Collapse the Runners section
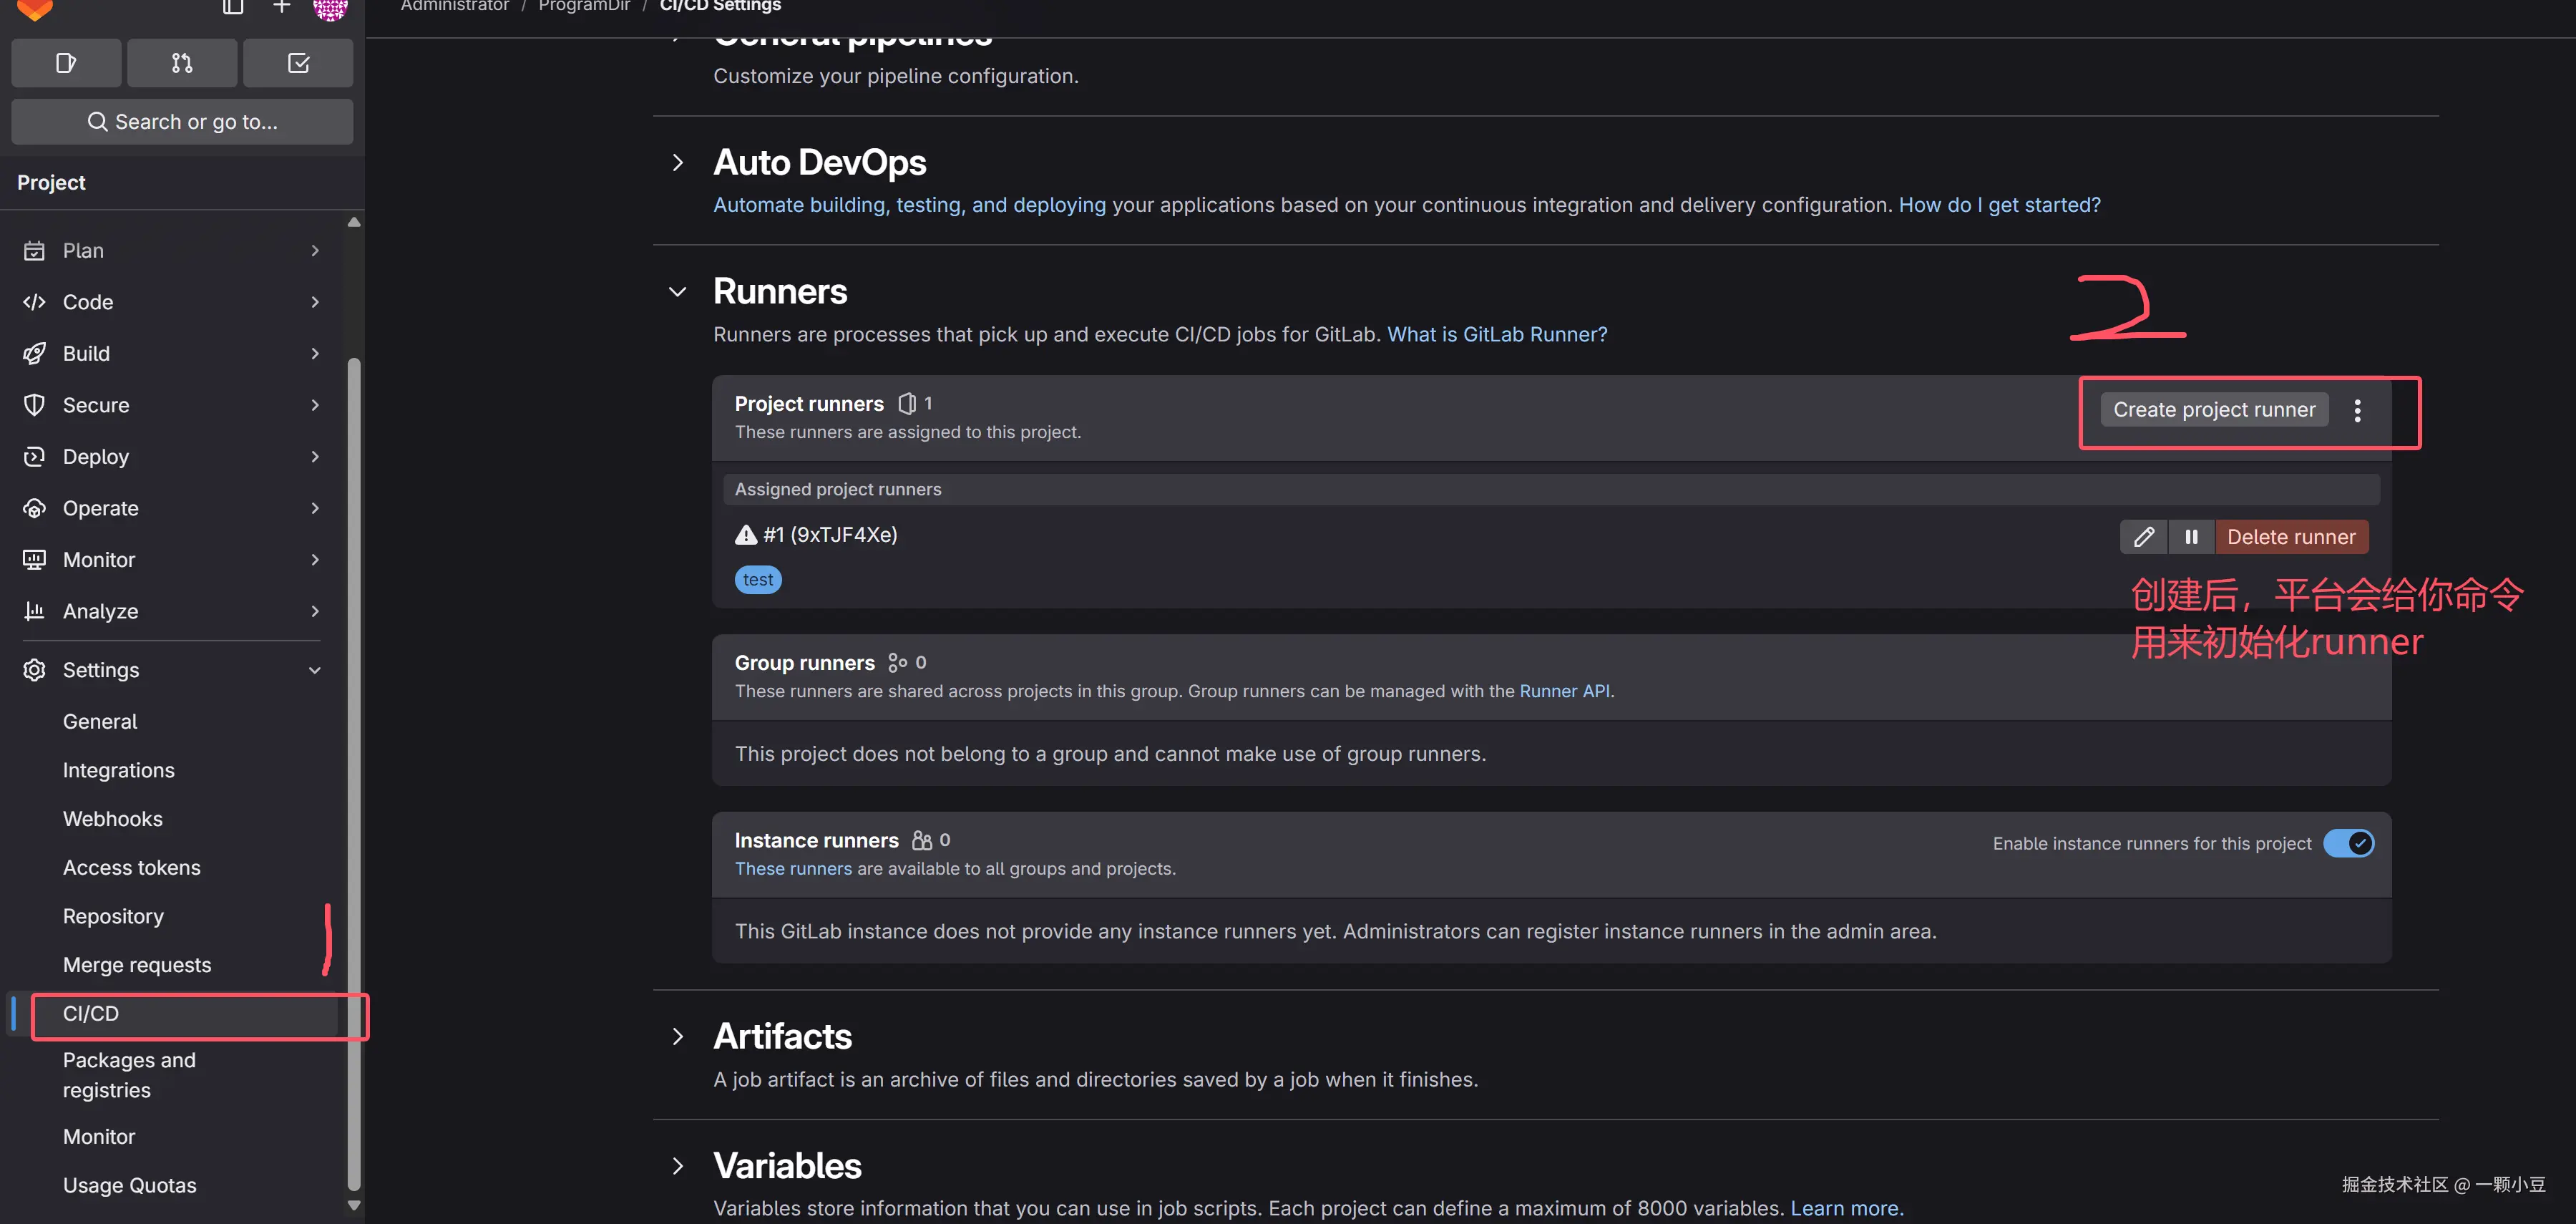Image resolution: width=2576 pixels, height=1224 pixels. 677,292
